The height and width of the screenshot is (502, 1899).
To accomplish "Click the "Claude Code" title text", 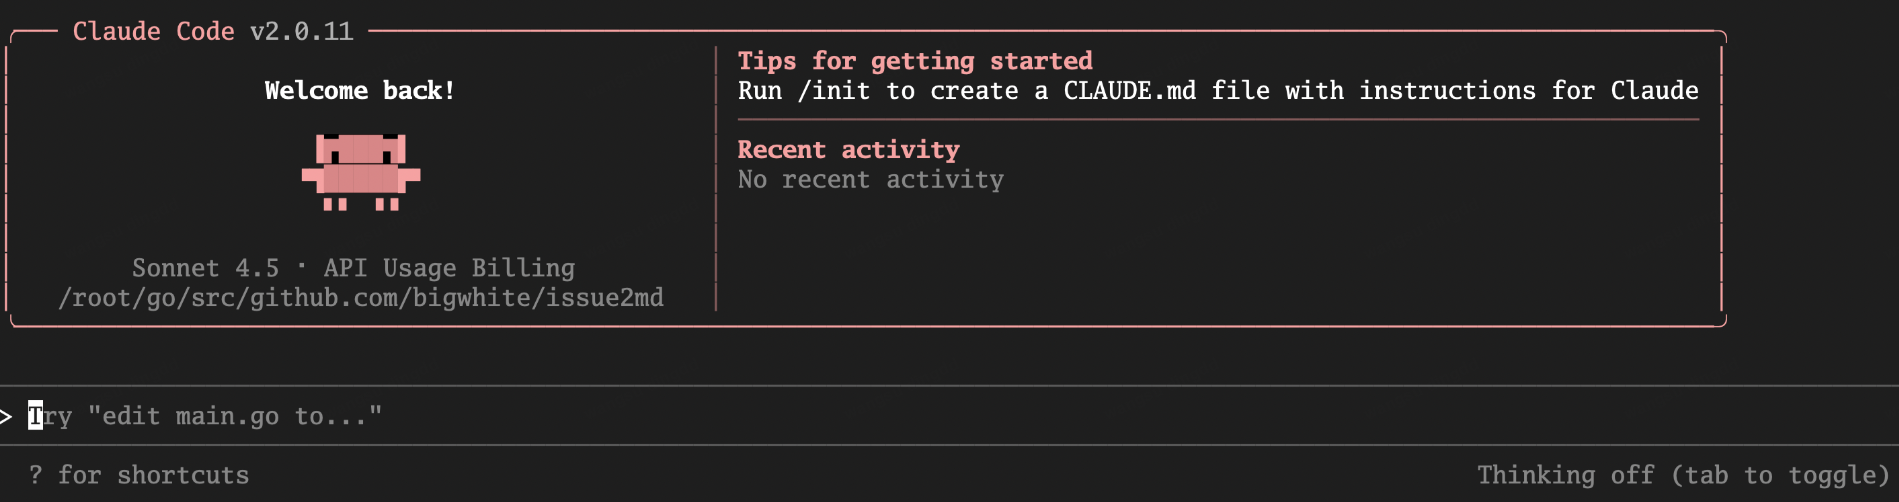I will click(x=153, y=32).
